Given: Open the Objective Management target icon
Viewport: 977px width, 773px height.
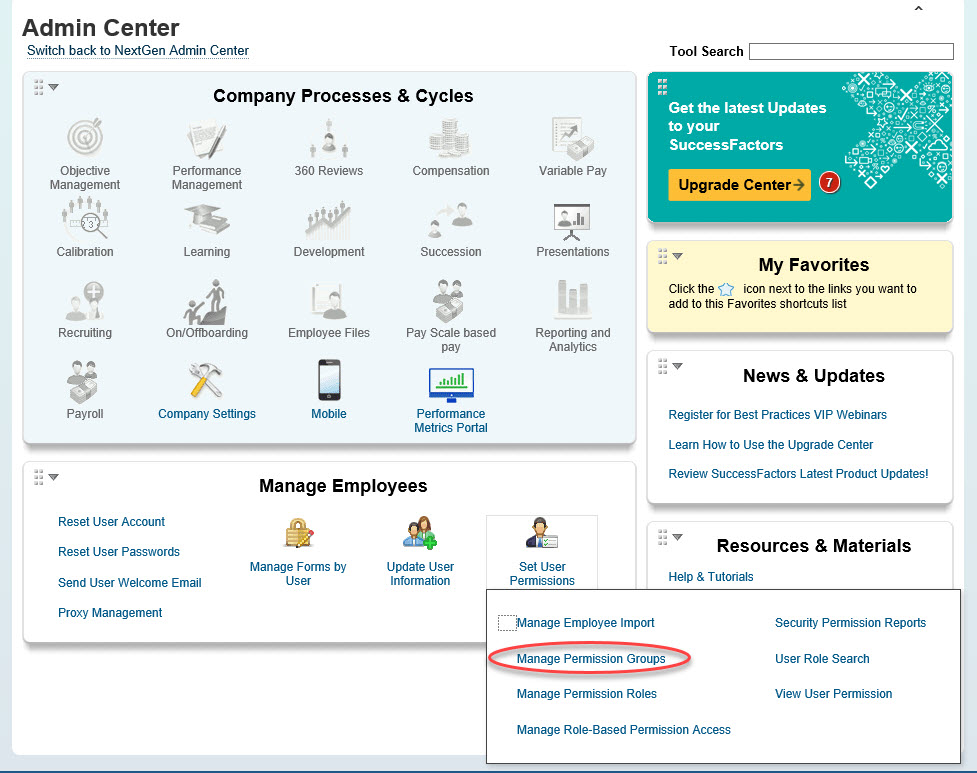Looking at the screenshot, I should tap(85, 136).
